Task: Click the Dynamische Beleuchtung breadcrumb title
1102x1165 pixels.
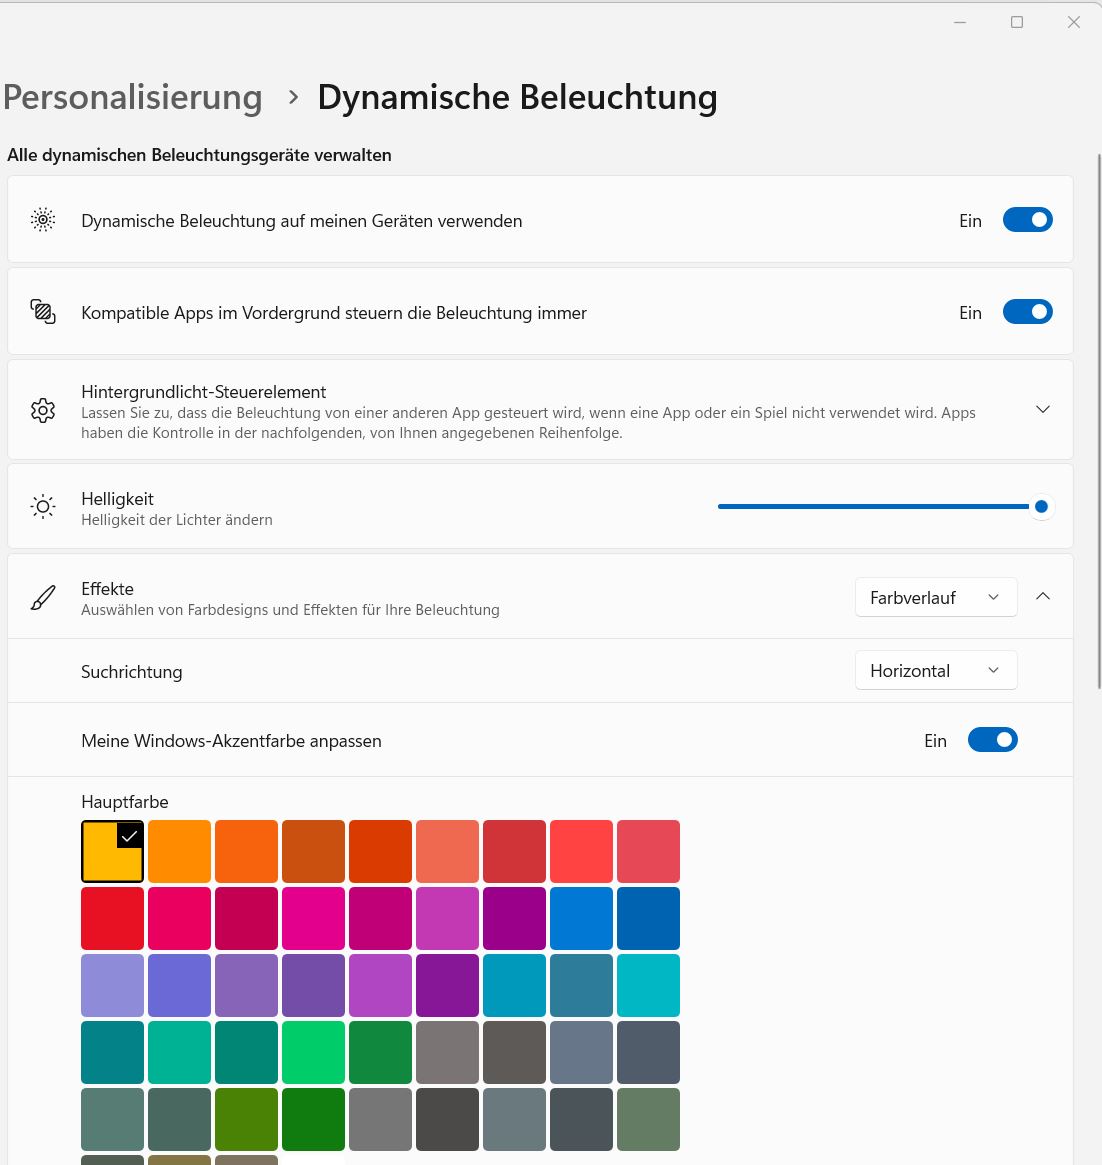Action: click(517, 97)
